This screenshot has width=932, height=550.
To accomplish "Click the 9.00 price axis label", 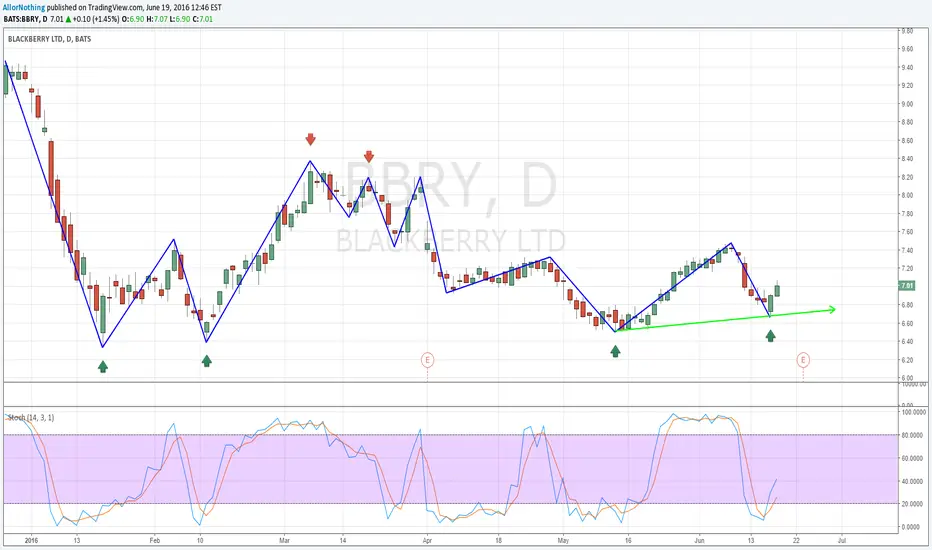I will 907,104.
